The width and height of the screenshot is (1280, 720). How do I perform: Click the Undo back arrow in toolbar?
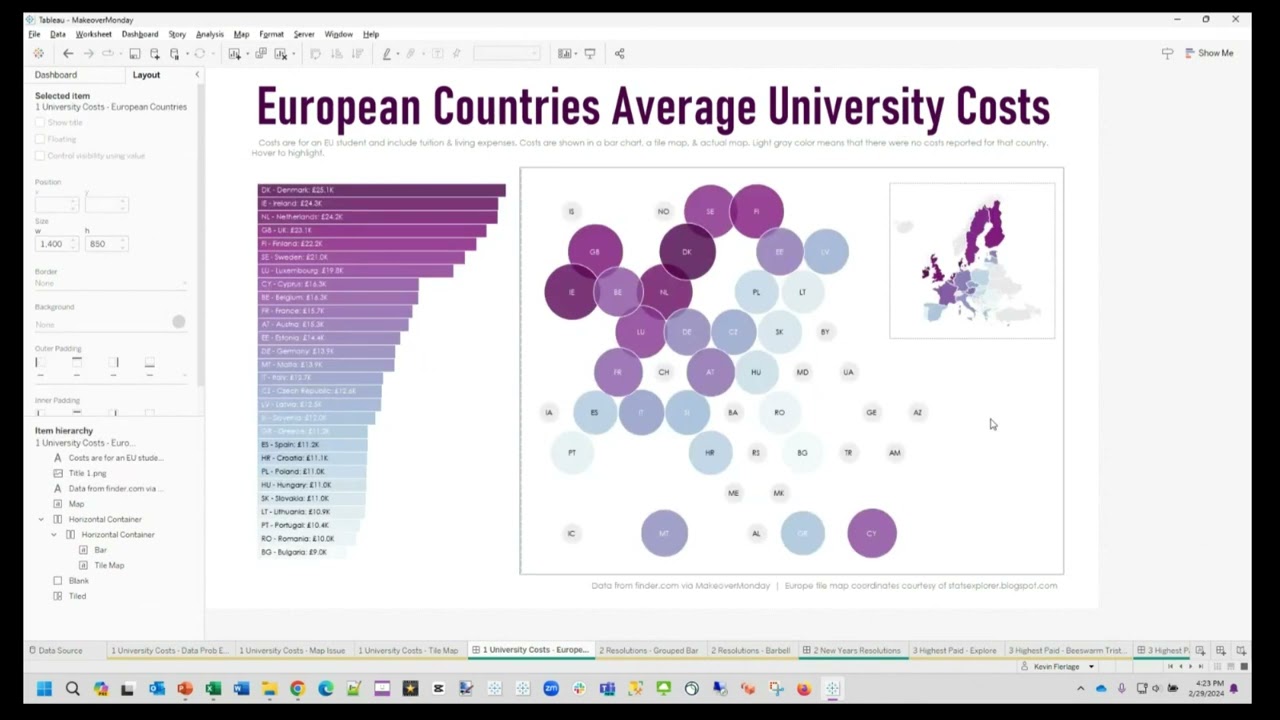(68, 54)
